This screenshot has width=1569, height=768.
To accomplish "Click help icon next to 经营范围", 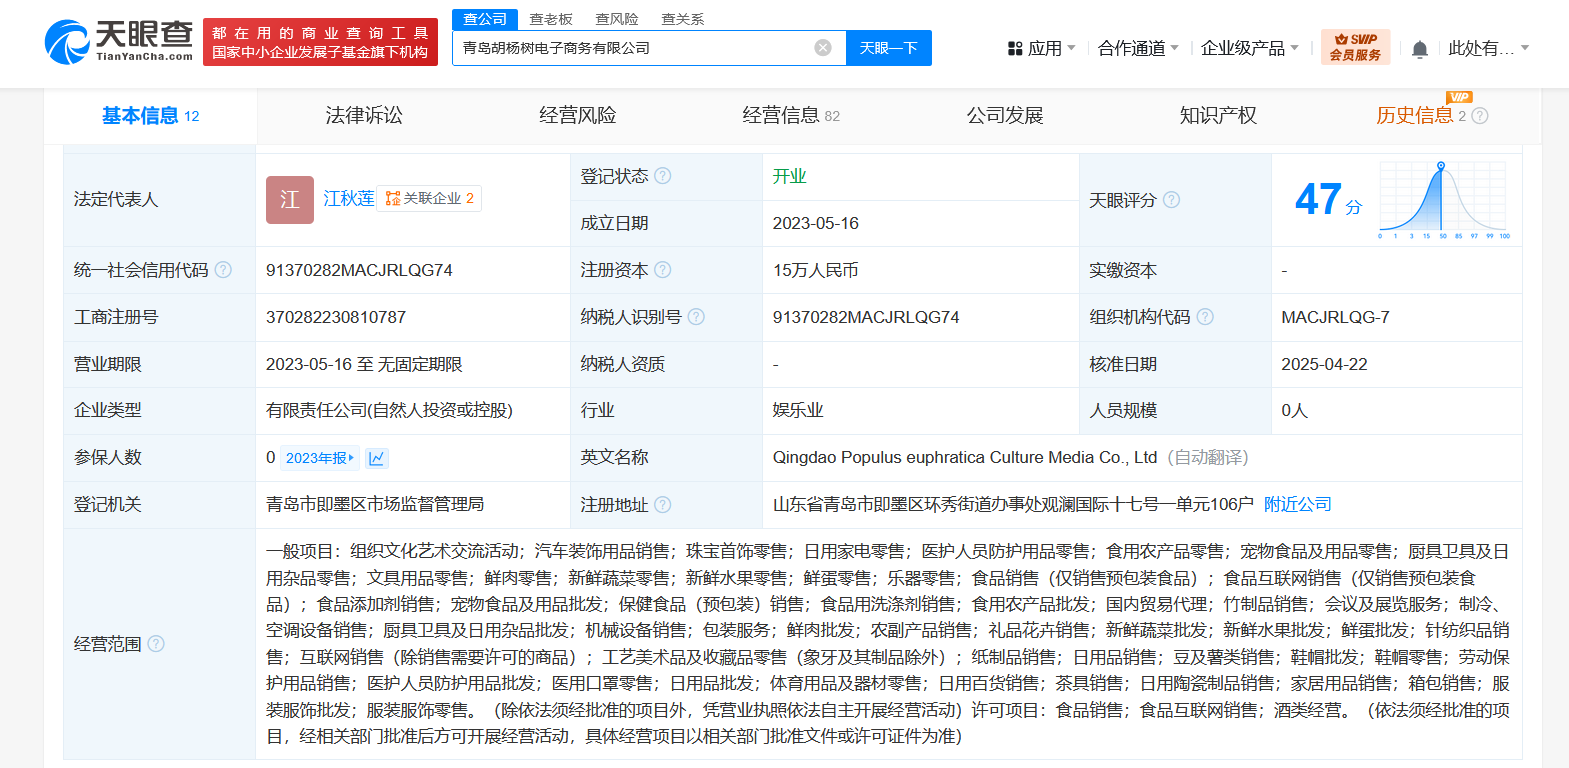I will (x=156, y=644).
